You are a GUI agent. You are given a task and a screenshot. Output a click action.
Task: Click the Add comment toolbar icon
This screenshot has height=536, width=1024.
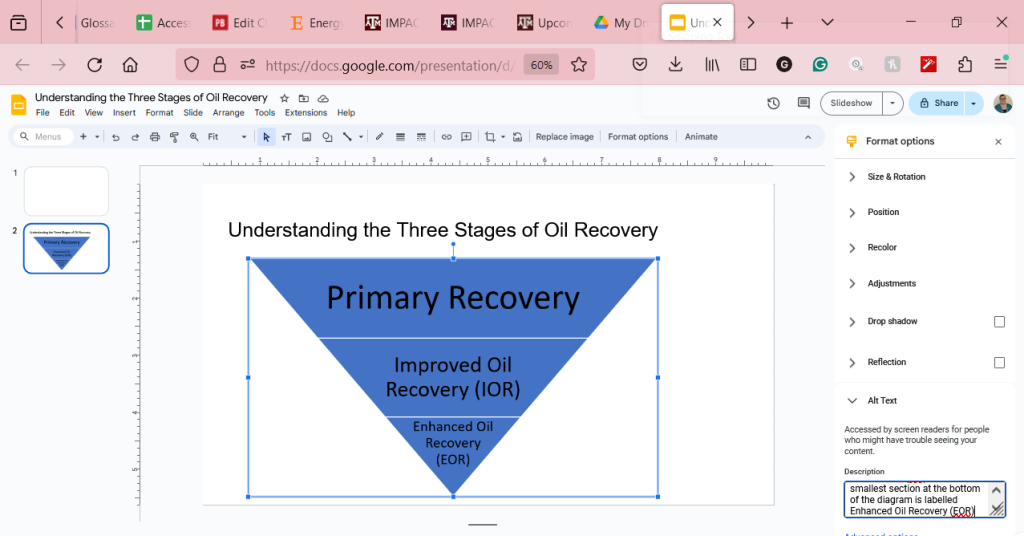466,137
